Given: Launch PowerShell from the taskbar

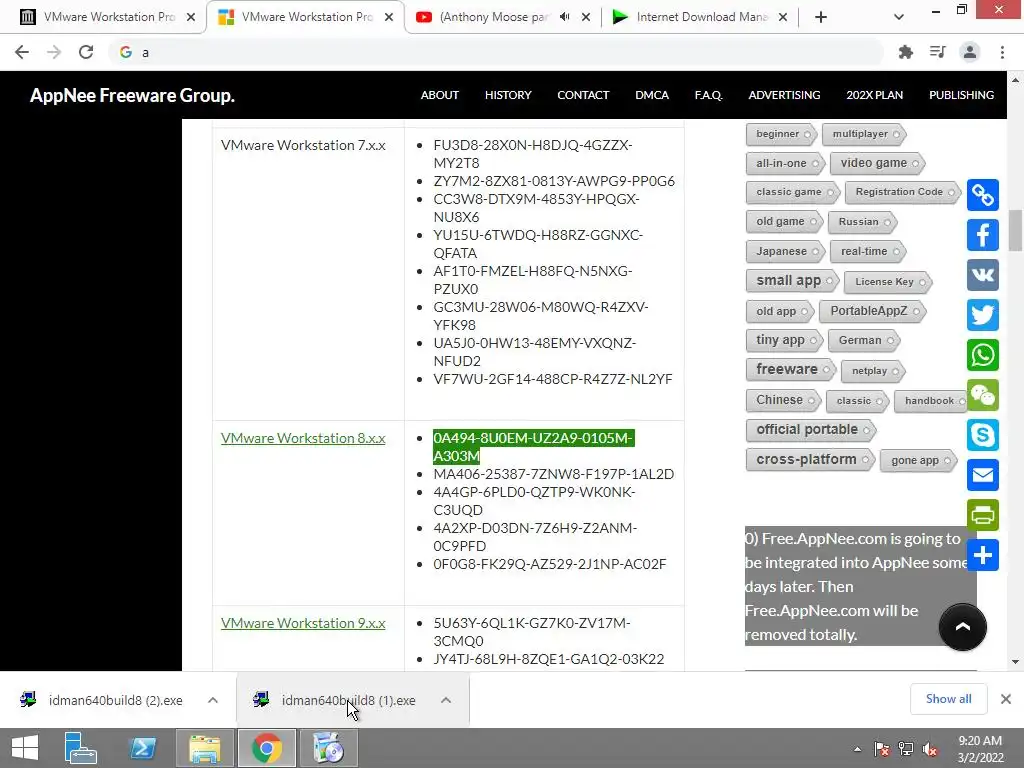Looking at the screenshot, I should 142,748.
